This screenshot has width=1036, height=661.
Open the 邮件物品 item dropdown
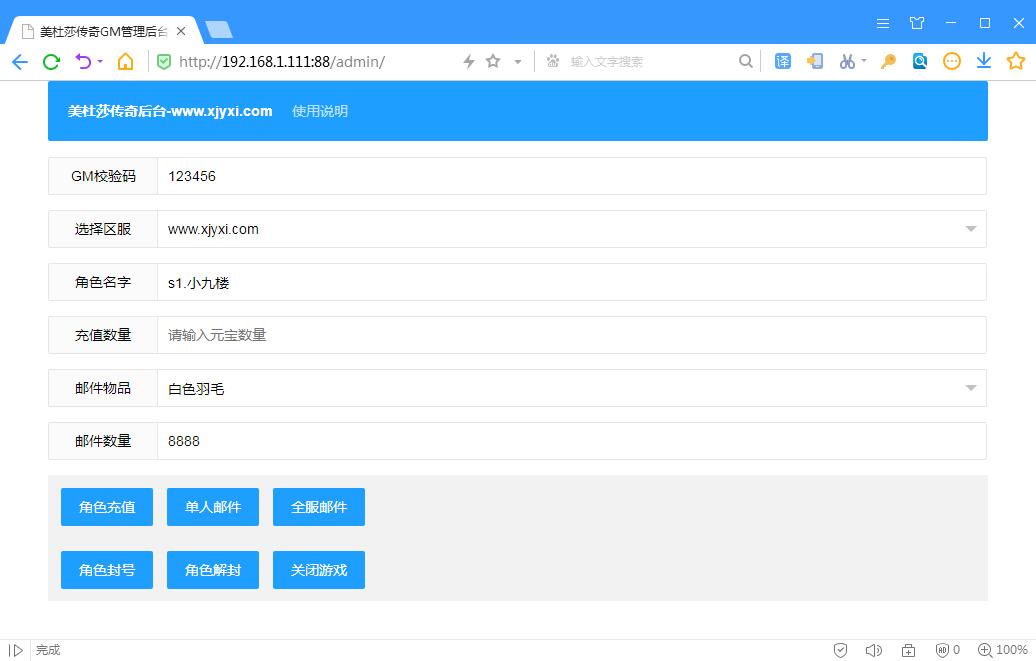coord(970,388)
